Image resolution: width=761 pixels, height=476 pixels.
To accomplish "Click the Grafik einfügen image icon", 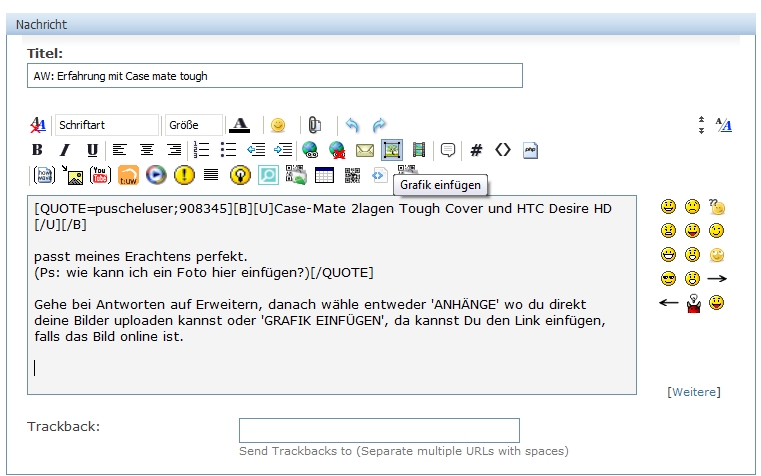I will pos(392,150).
